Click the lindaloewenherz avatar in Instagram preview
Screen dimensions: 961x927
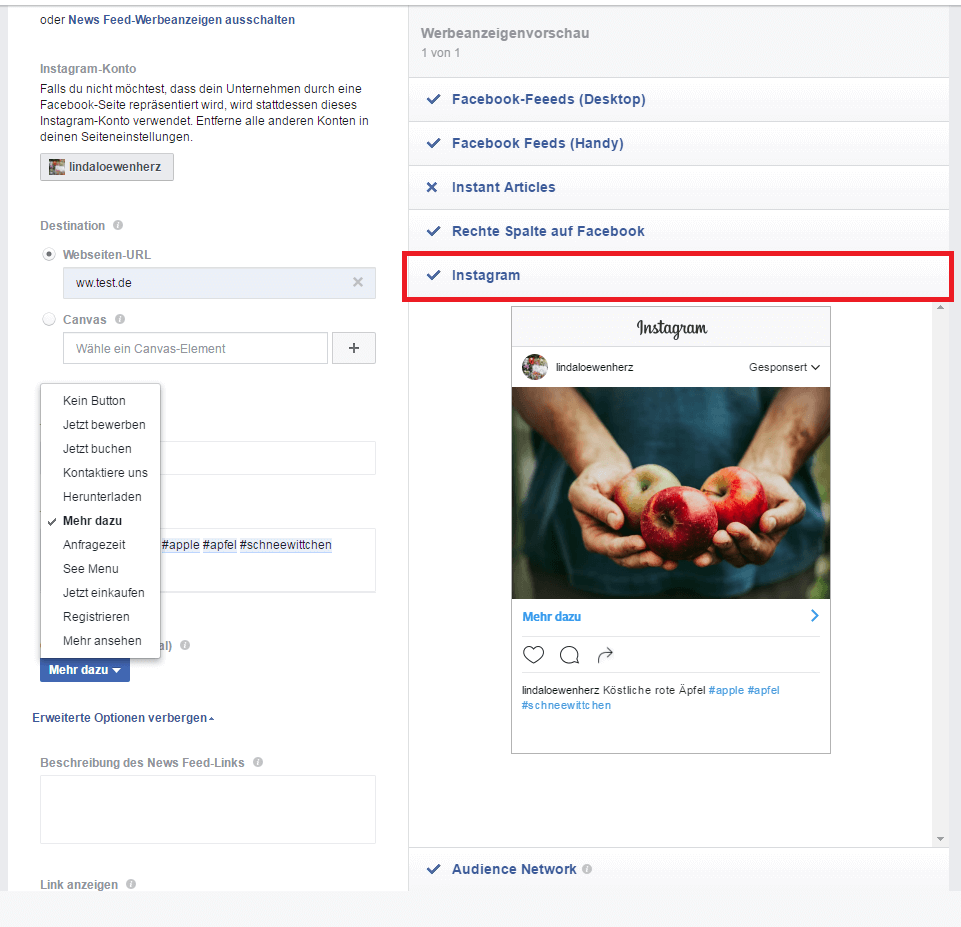[534, 367]
